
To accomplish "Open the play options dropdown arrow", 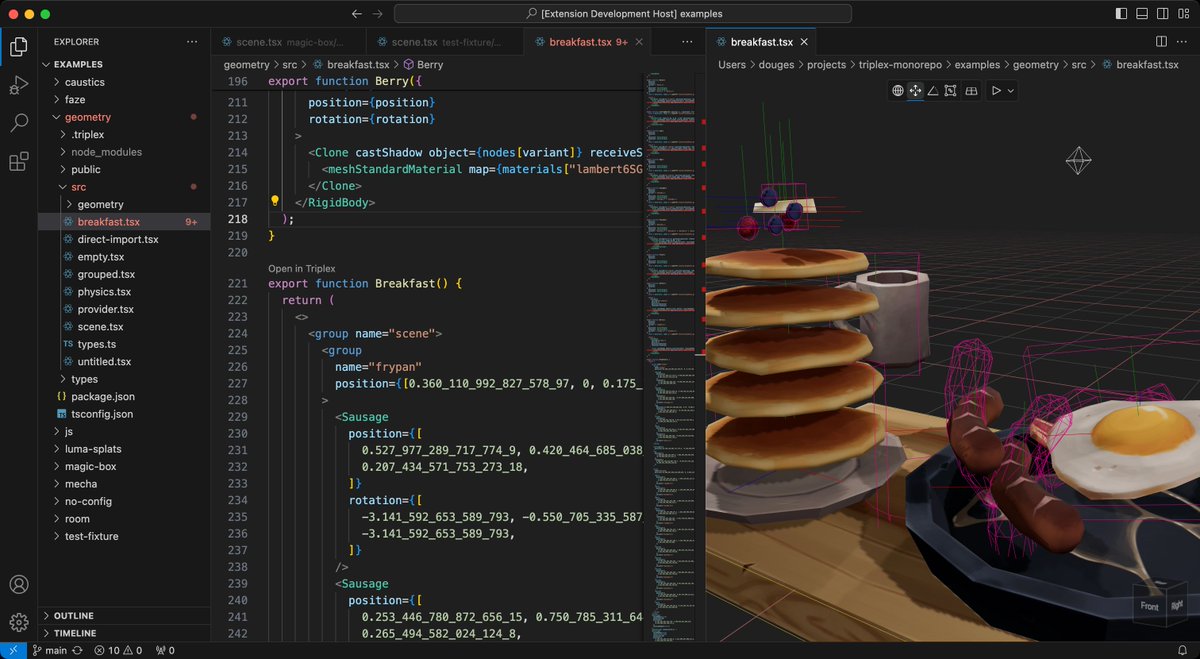I will point(1011,91).
